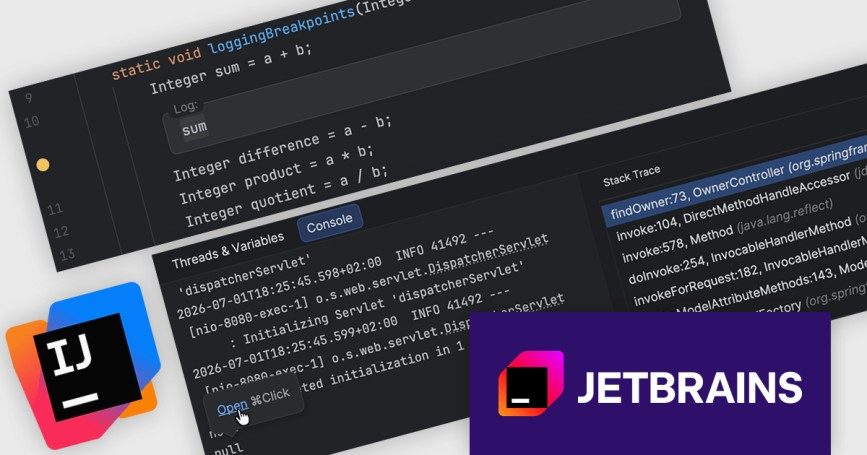Open the Threads & Variables tab

tap(228, 250)
